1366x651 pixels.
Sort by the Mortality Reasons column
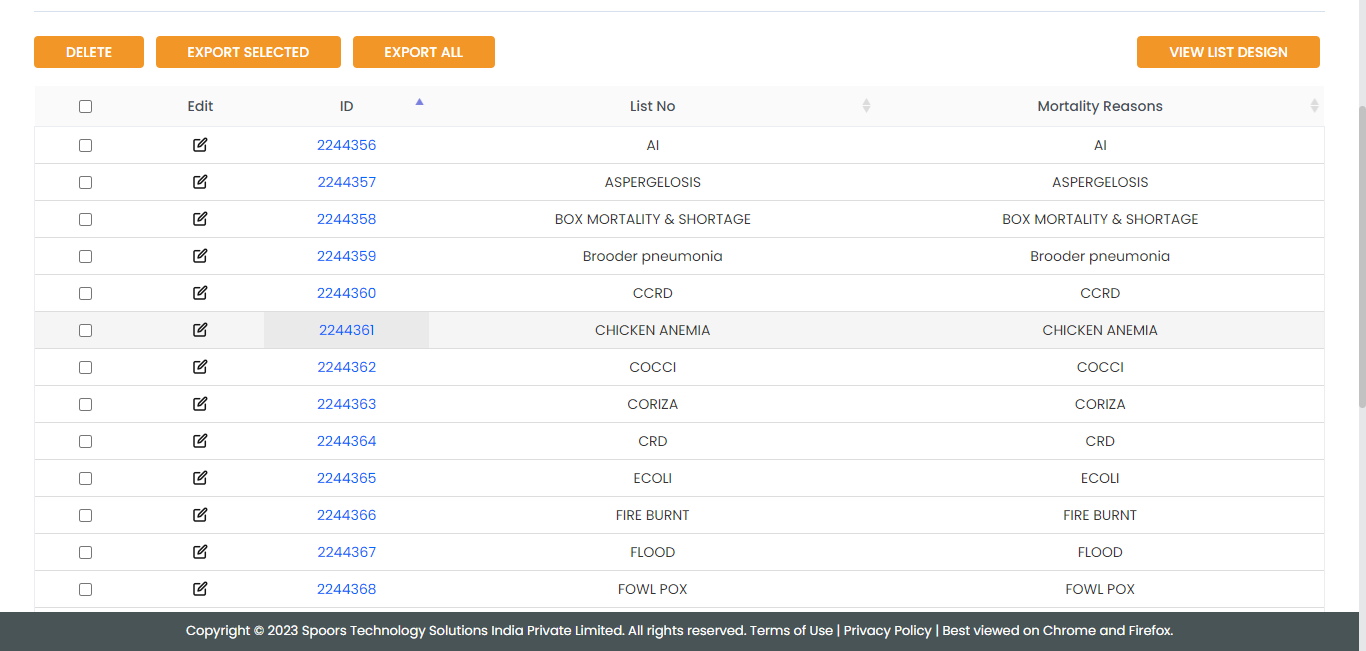[1314, 106]
